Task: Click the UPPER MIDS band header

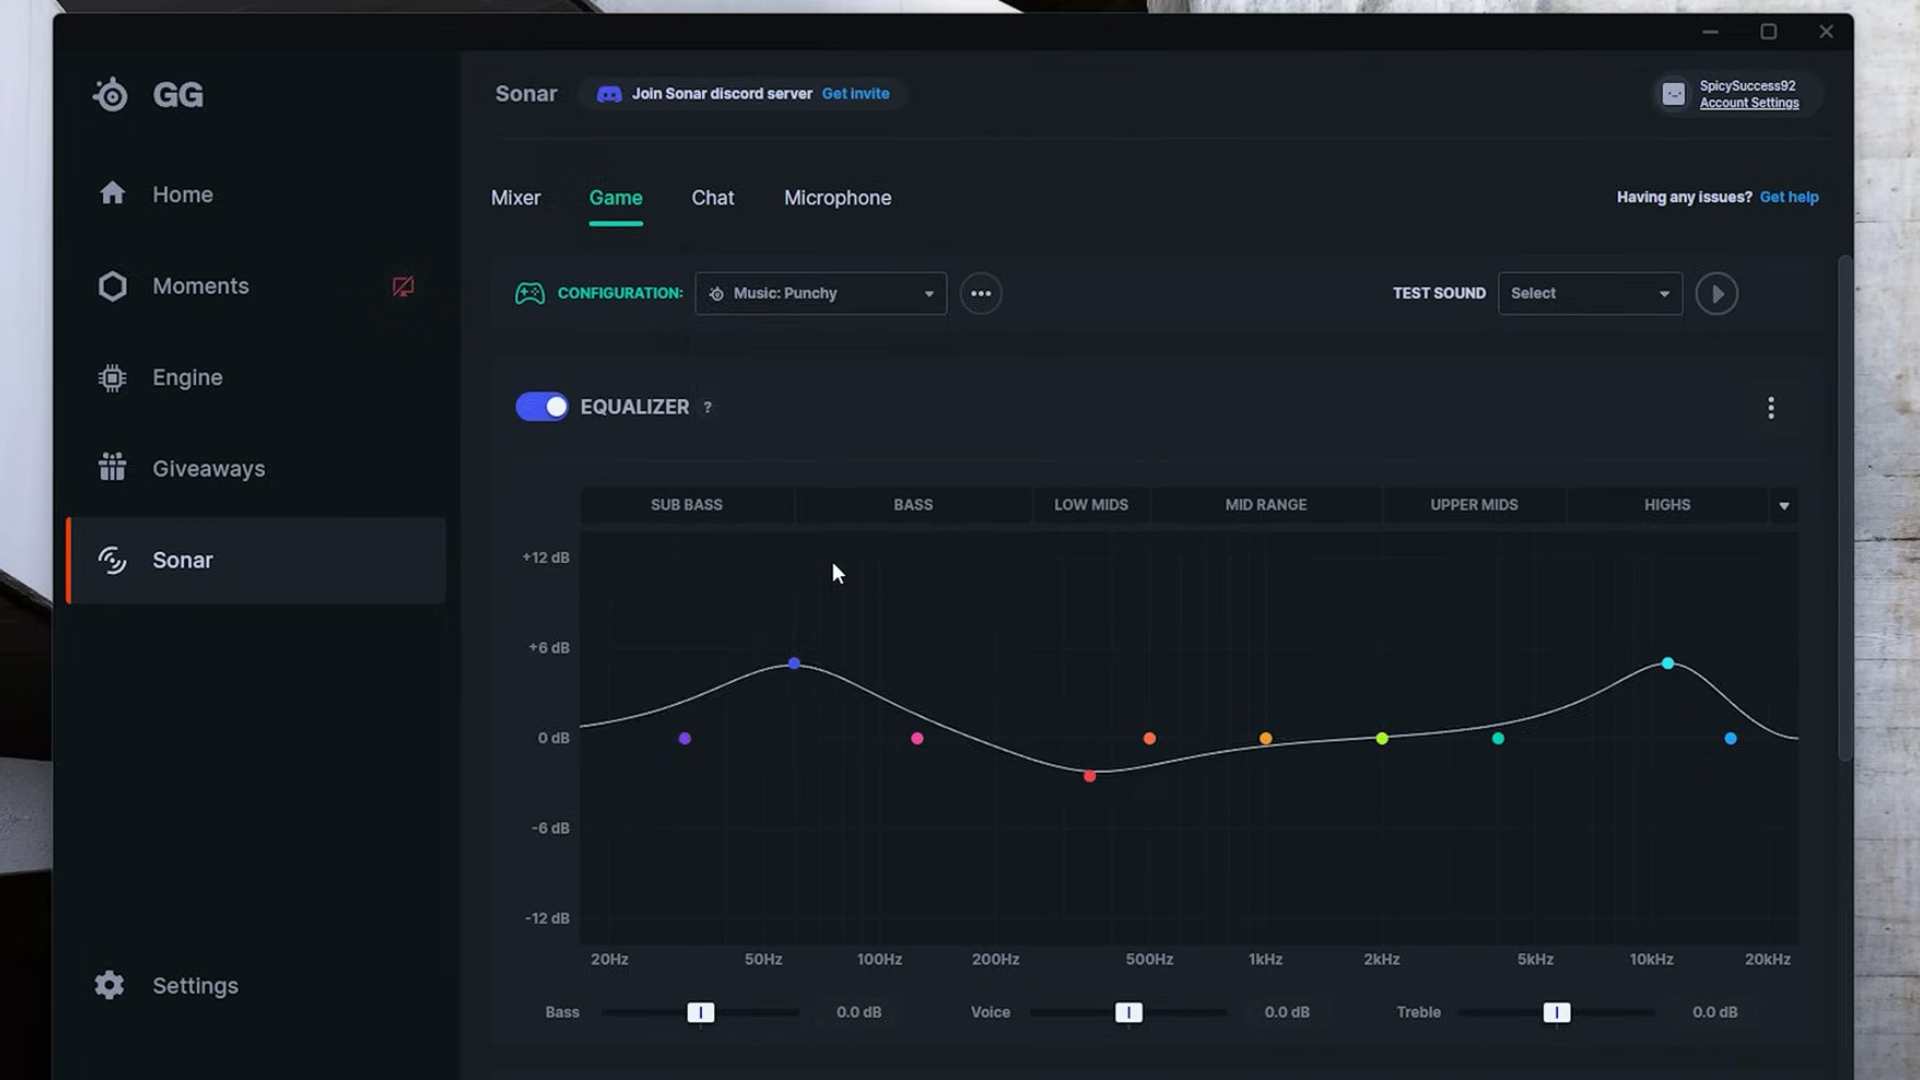Action: point(1473,505)
